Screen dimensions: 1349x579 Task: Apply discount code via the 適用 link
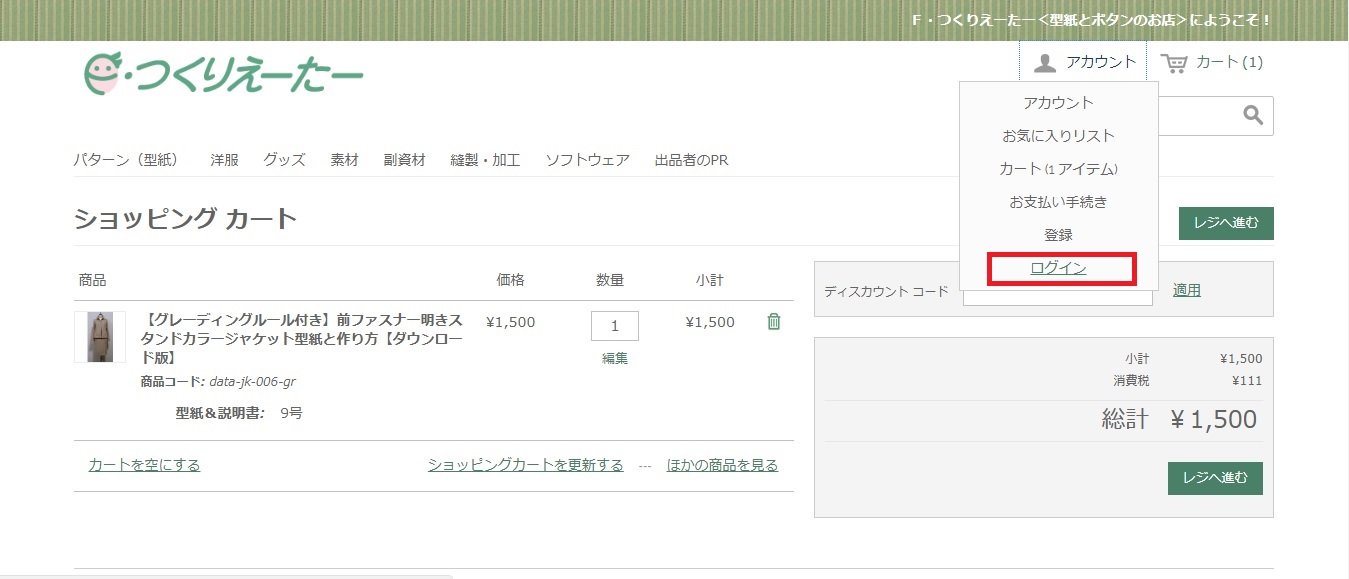click(1186, 290)
